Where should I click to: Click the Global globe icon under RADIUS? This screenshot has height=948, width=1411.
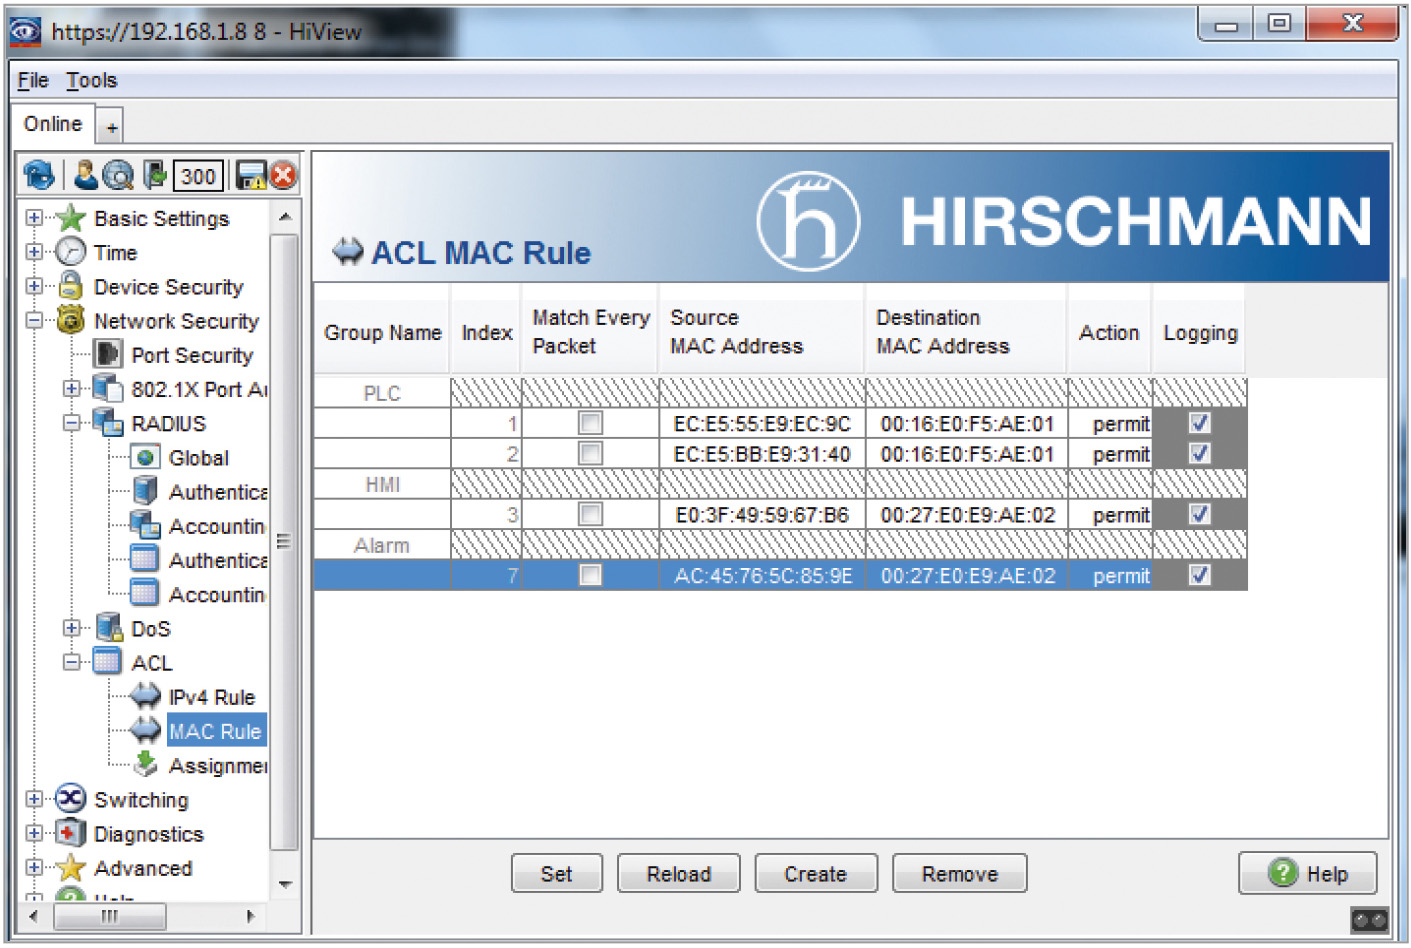pos(145,457)
